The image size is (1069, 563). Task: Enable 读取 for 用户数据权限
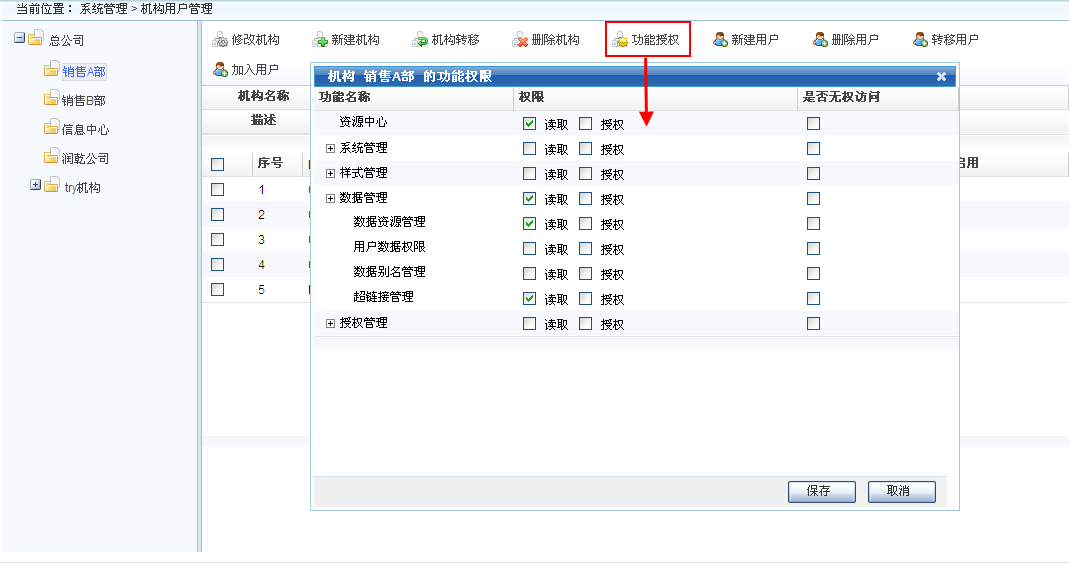(529, 249)
